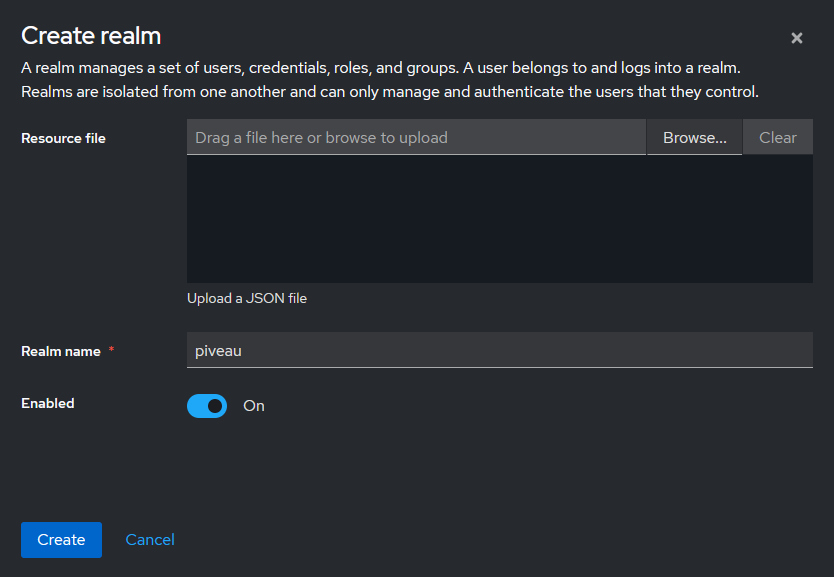The height and width of the screenshot is (577, 834).
Task: Click the 'Realms are isolated' description line
Action: [390, 92]
